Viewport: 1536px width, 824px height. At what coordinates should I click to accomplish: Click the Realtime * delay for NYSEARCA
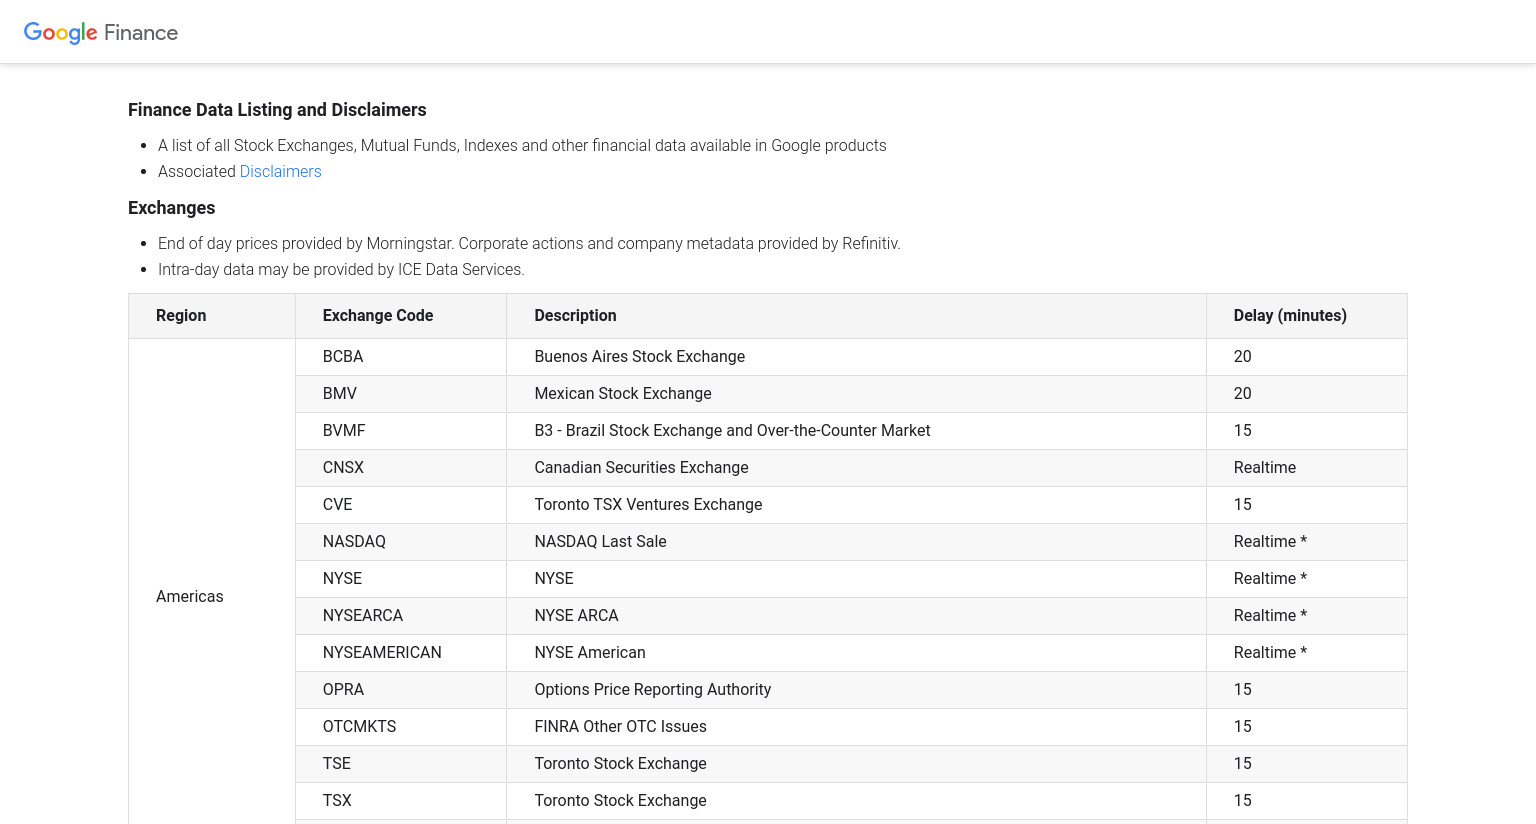[1270, 615]
